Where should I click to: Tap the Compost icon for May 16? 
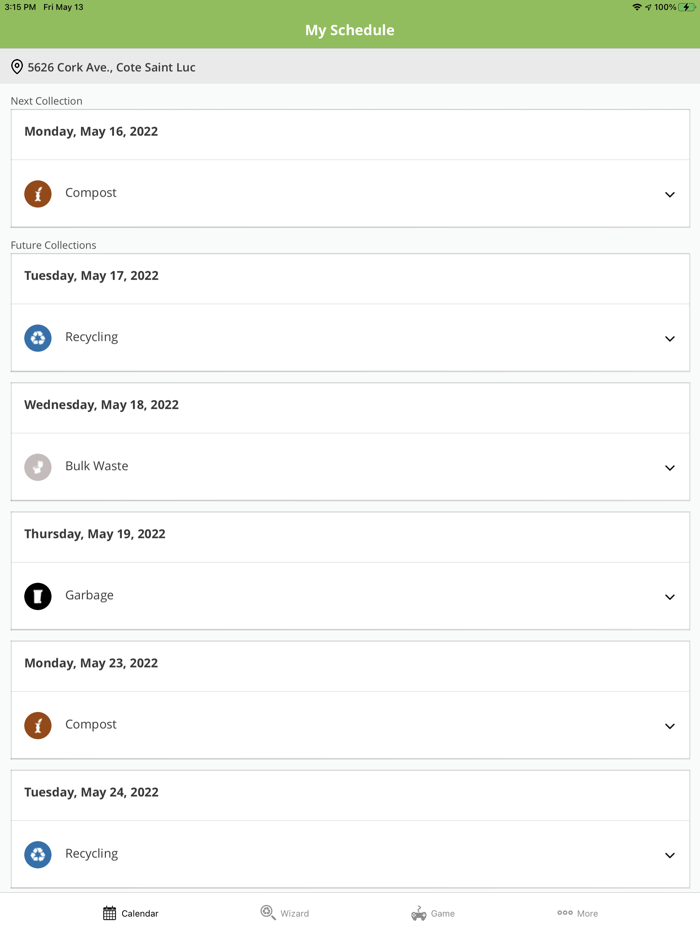[38, 193]
